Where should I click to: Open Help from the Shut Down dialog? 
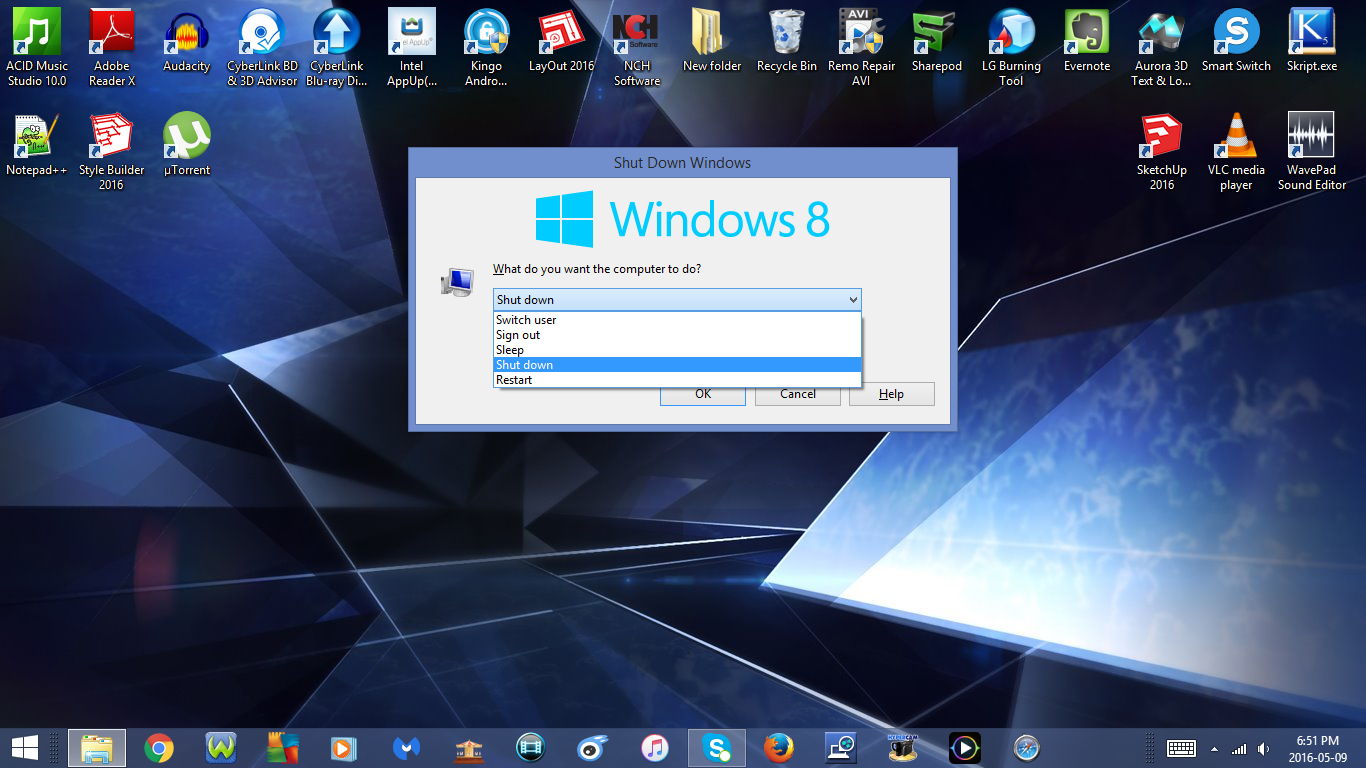[x=892, y=394]
